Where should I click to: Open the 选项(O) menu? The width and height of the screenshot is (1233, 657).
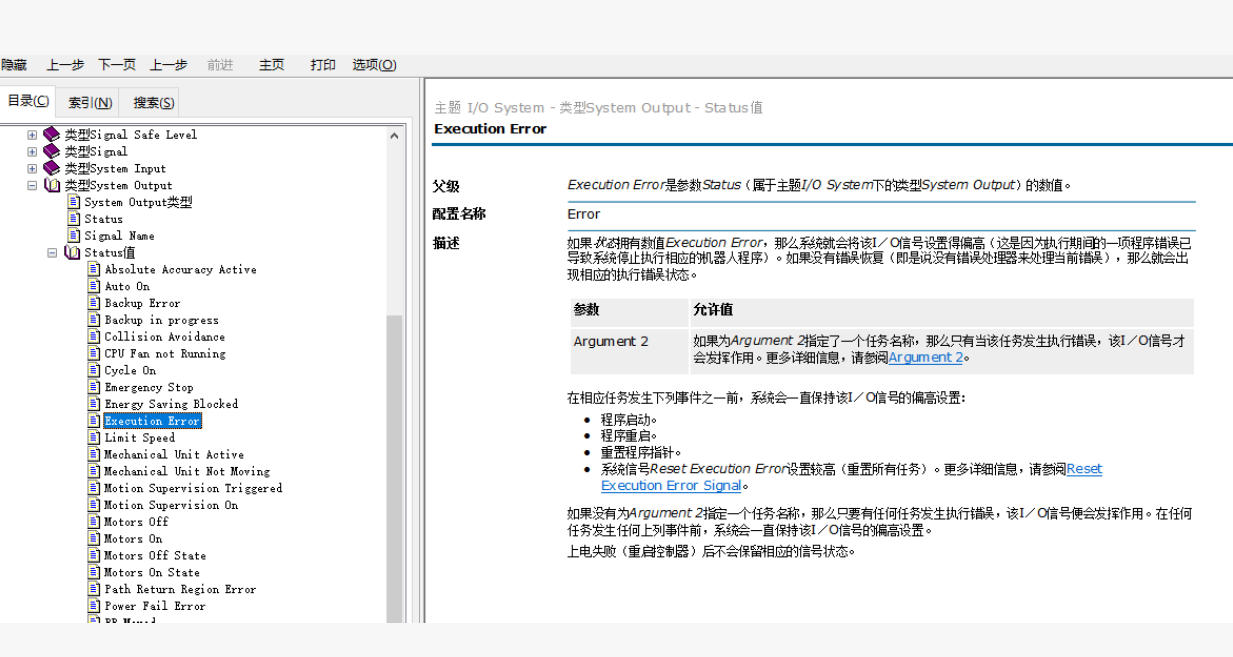click(374, 65)
